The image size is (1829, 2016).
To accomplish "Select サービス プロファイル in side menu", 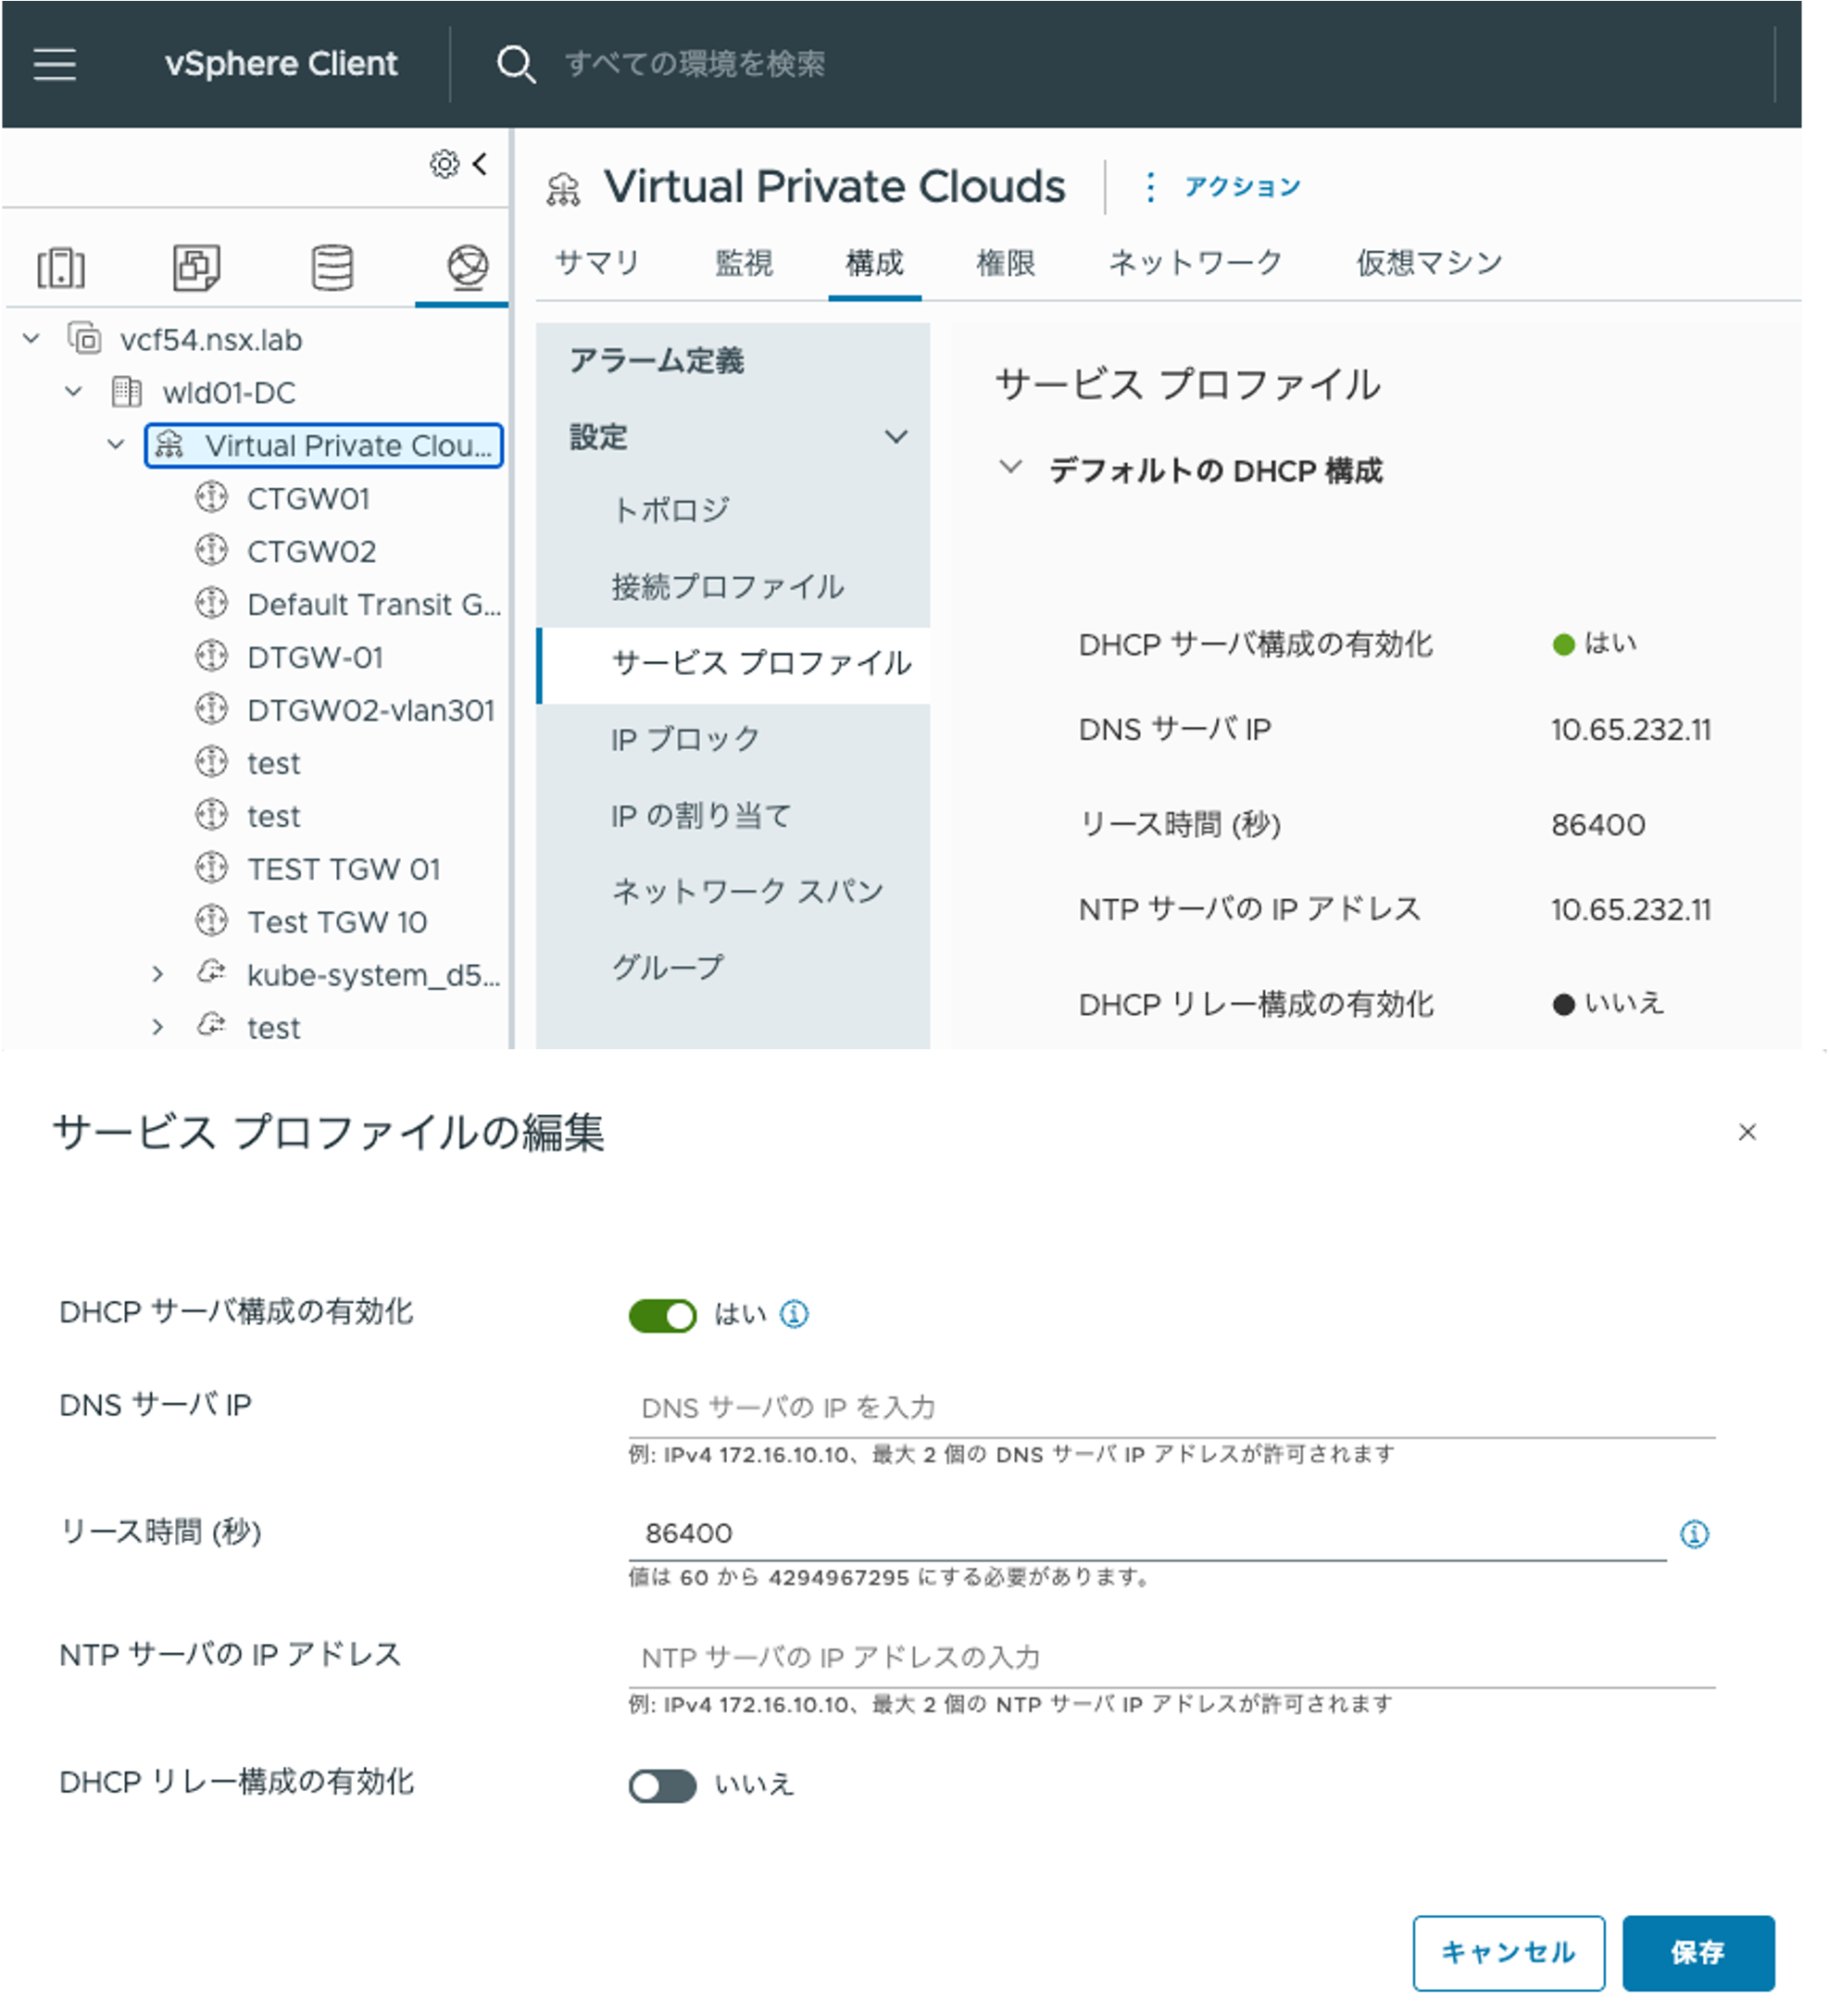I will coord(733,665).
